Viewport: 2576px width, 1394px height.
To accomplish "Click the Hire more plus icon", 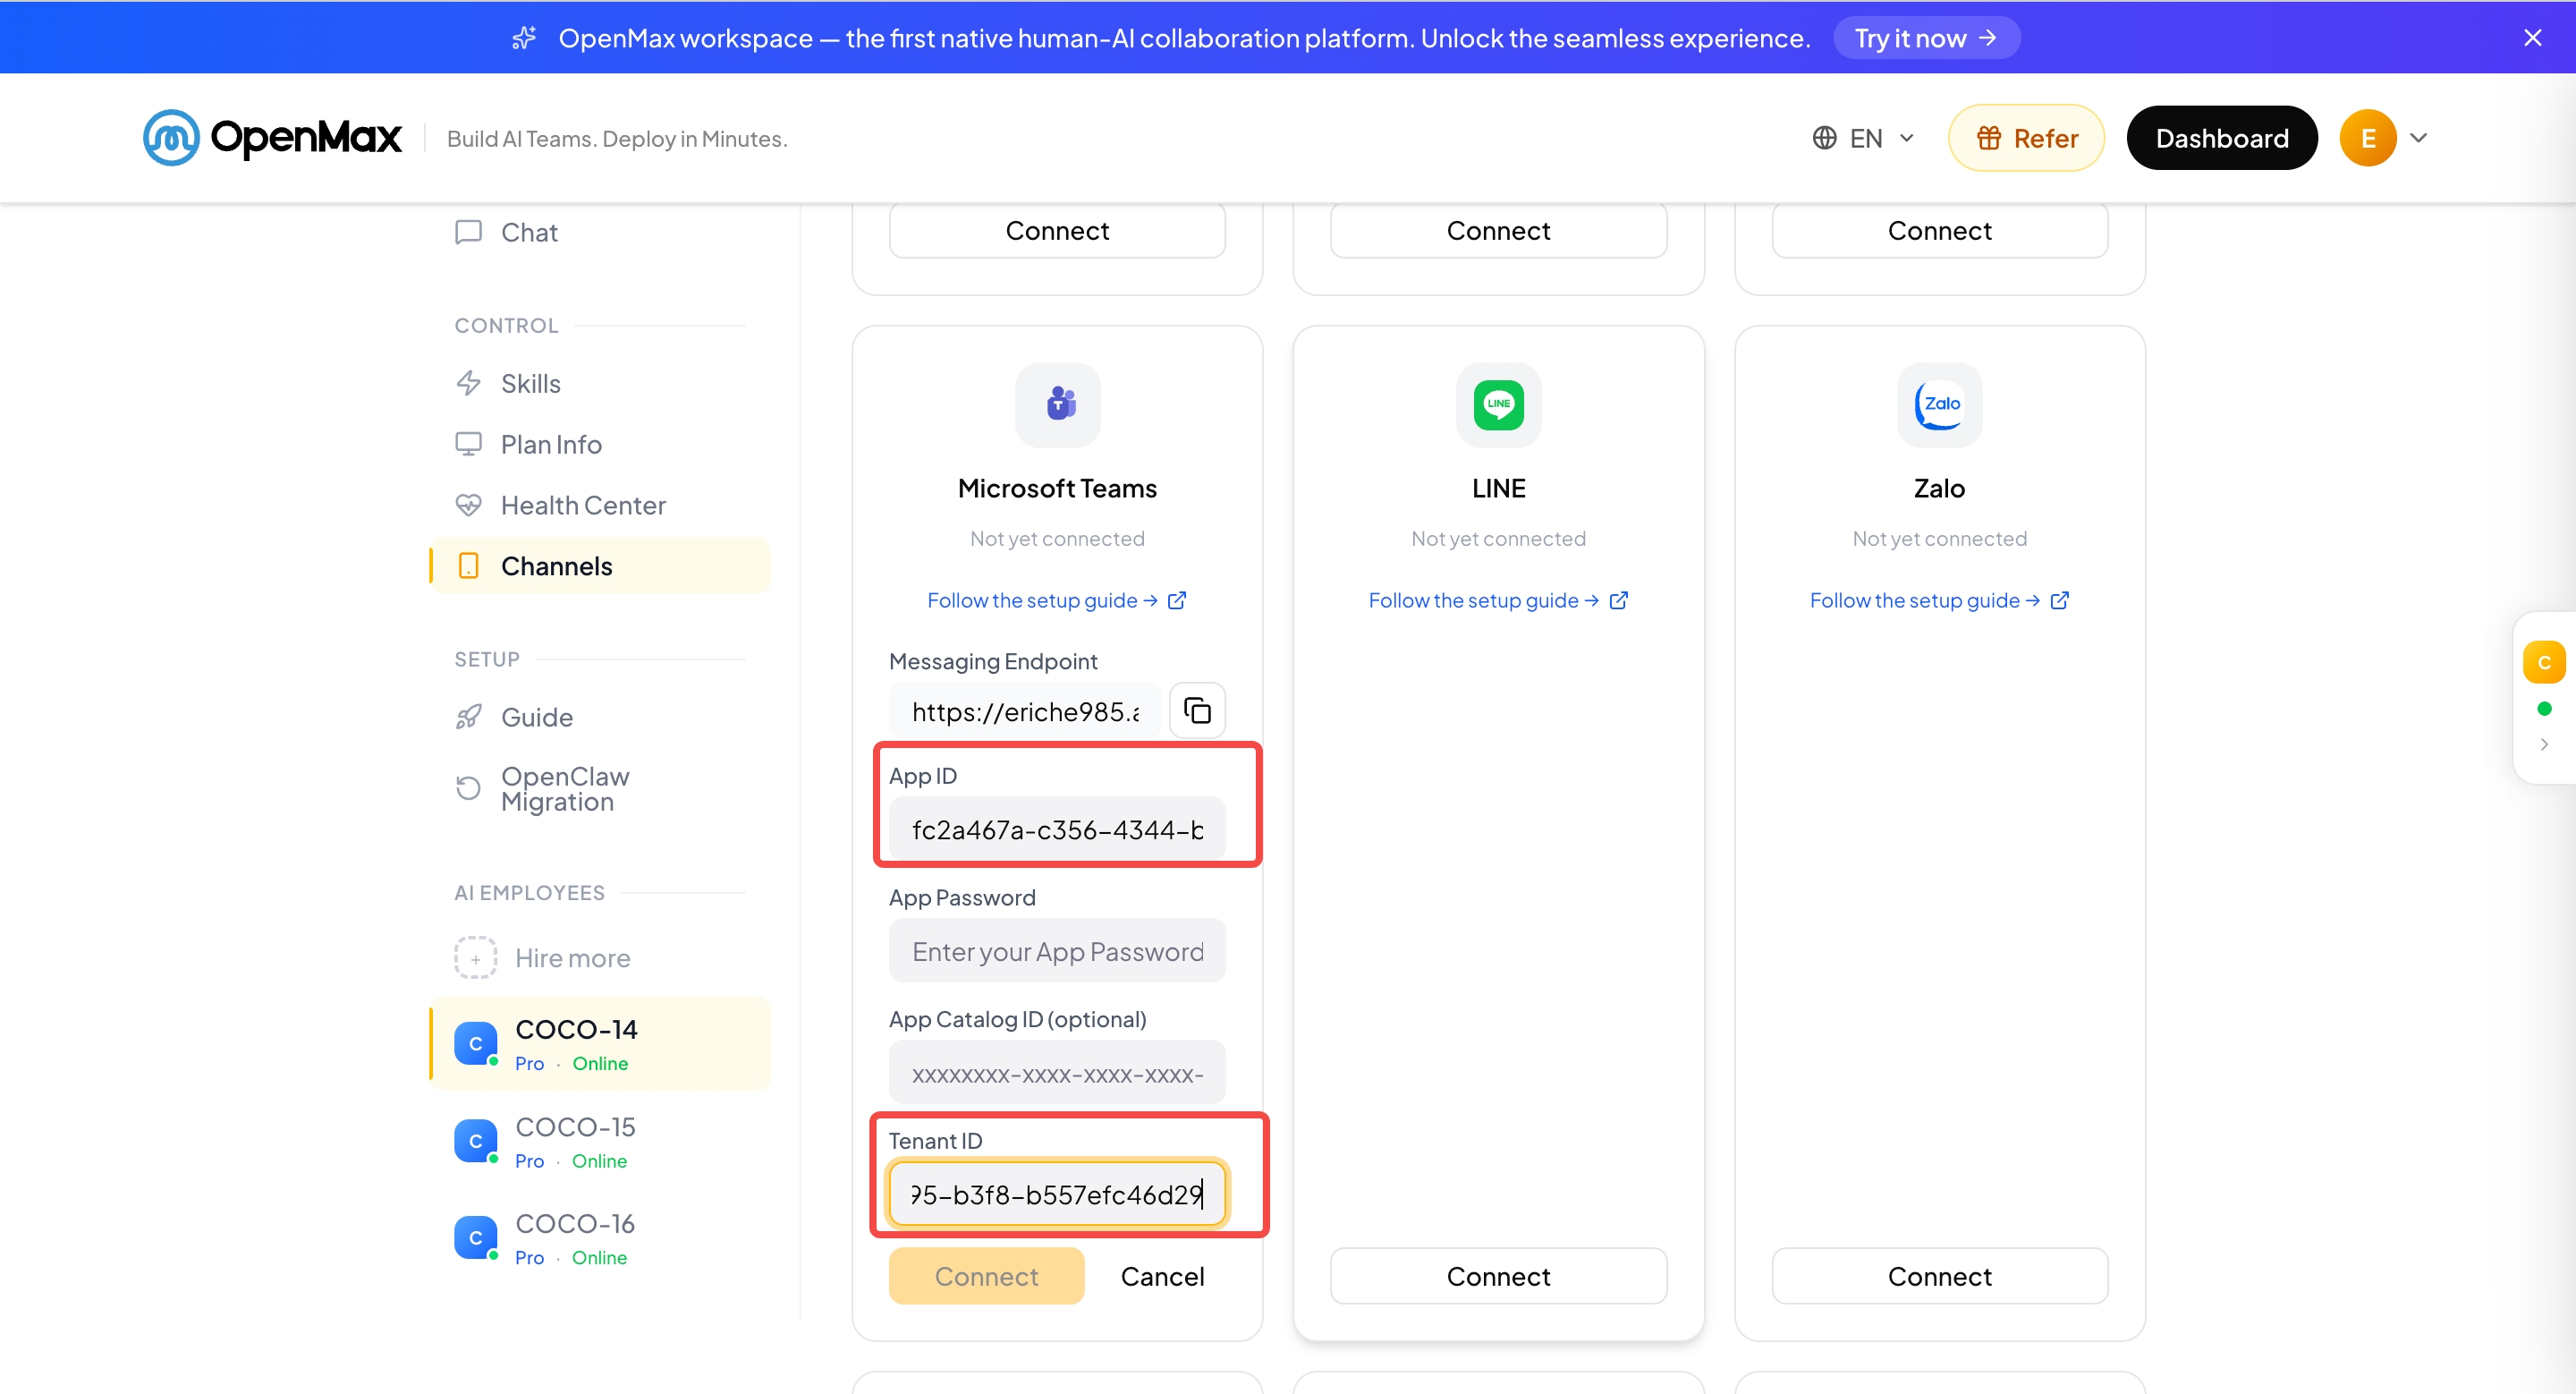I will [x=476, y=958].
